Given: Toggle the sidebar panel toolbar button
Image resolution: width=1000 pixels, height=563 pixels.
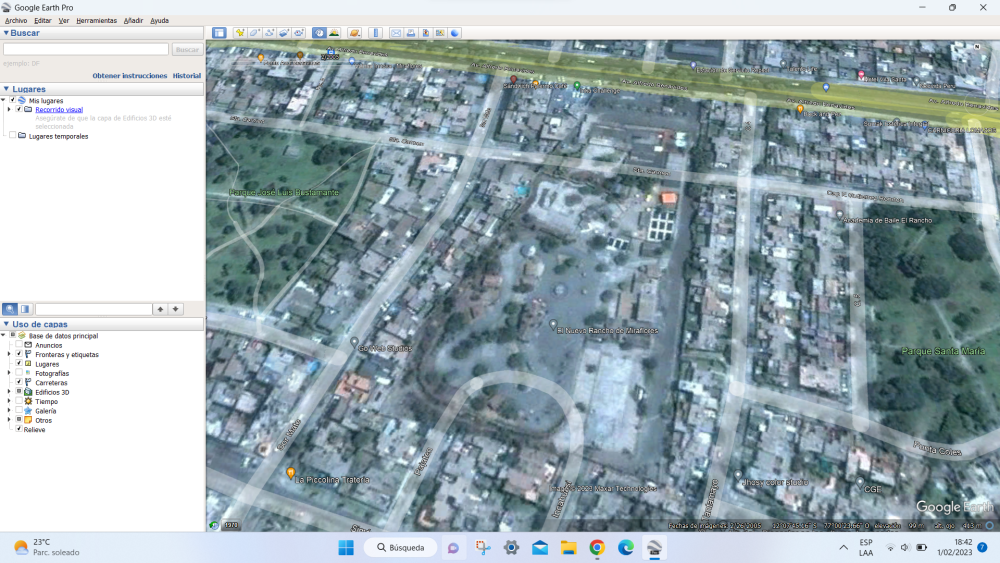Looking at the screenshot, I should 219,33.
